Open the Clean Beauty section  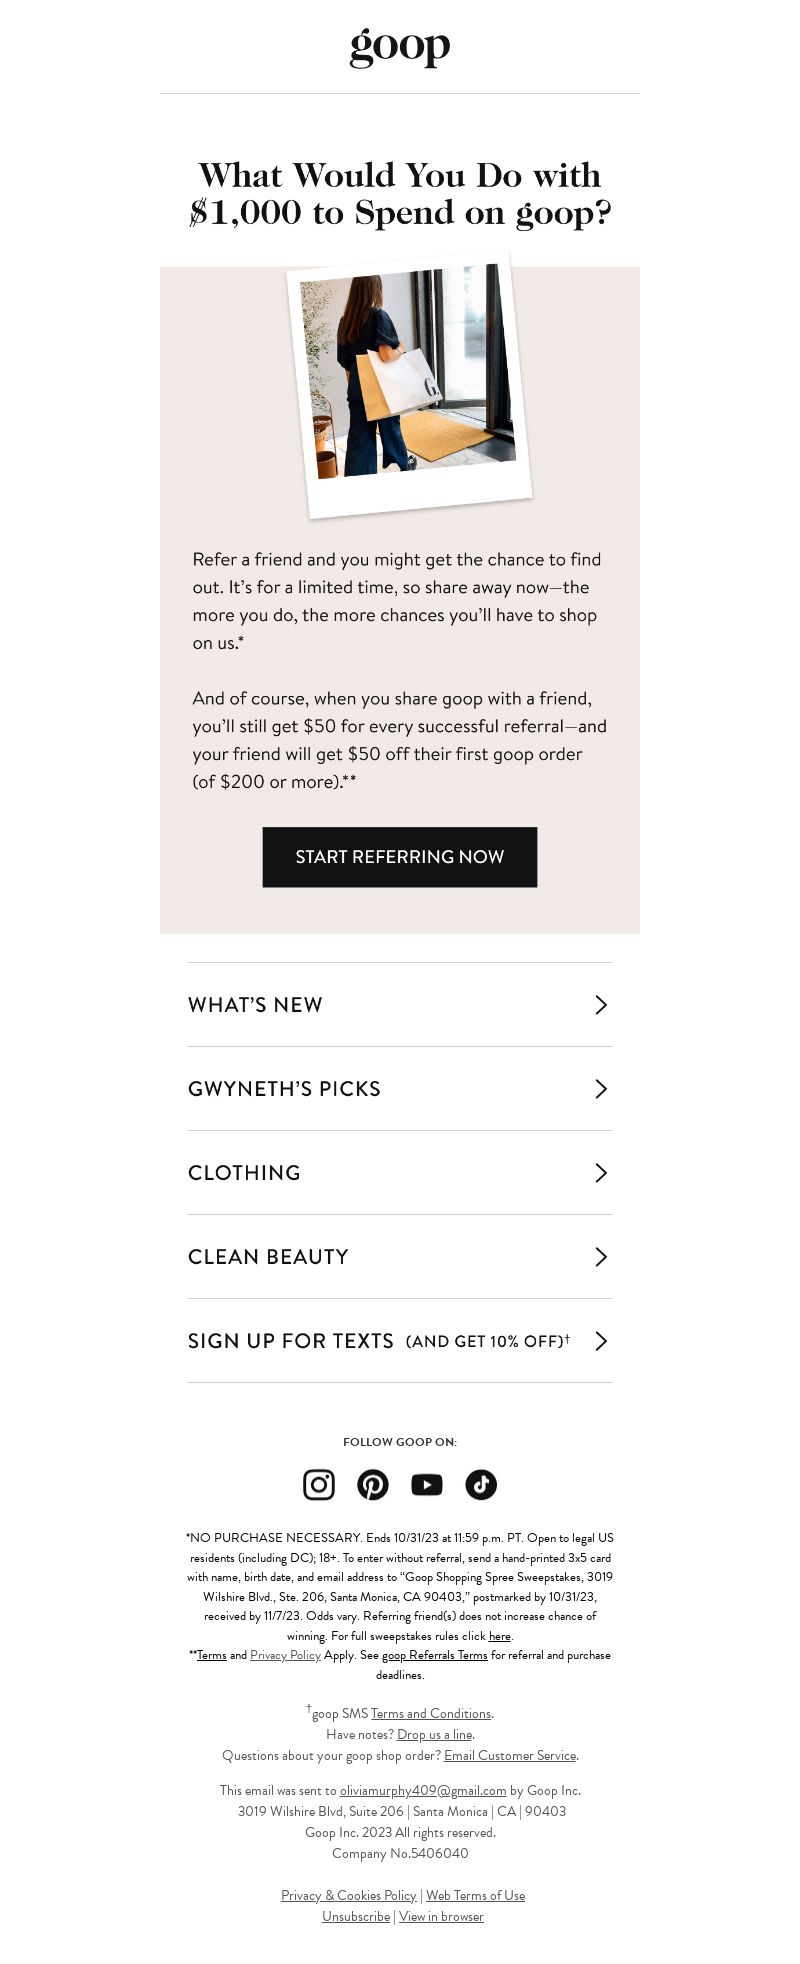[x=400, y=1257]
